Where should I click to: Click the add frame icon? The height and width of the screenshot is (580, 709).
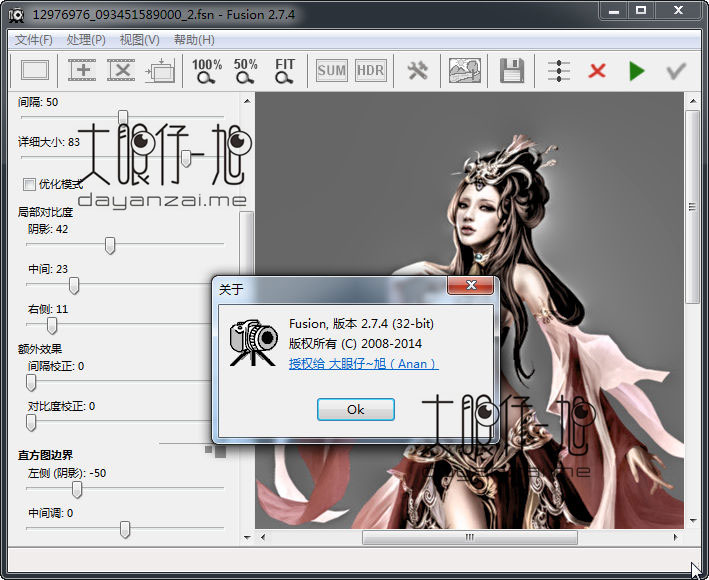click(82, 71)
